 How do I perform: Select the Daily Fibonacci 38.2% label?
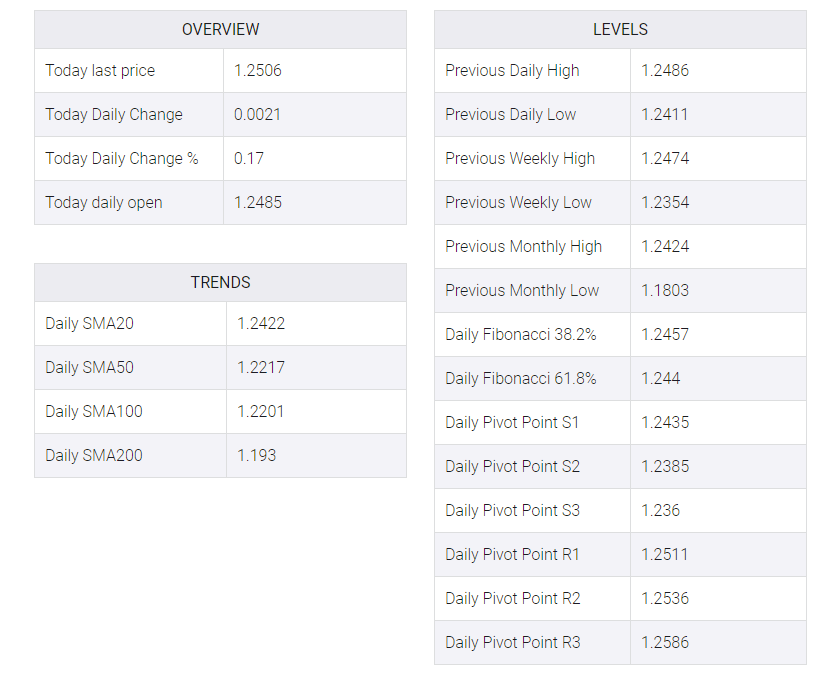[520, 334]
